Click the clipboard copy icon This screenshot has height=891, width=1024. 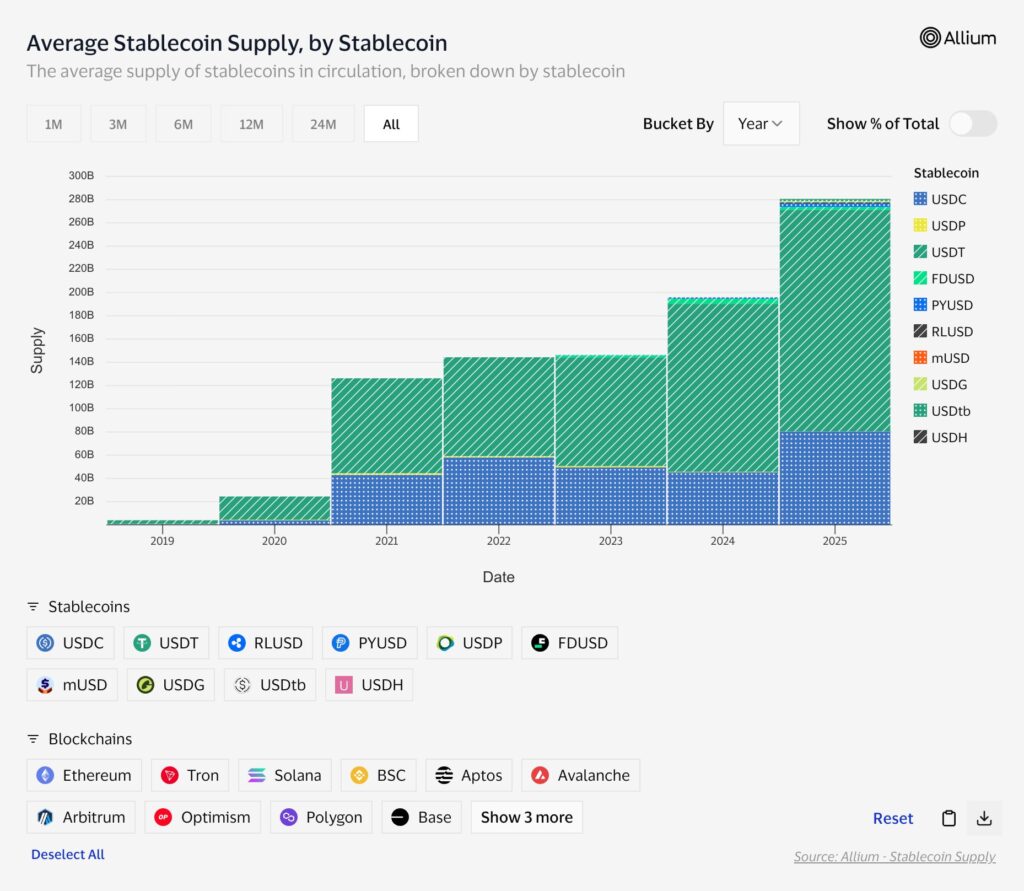tap(948, 818)
